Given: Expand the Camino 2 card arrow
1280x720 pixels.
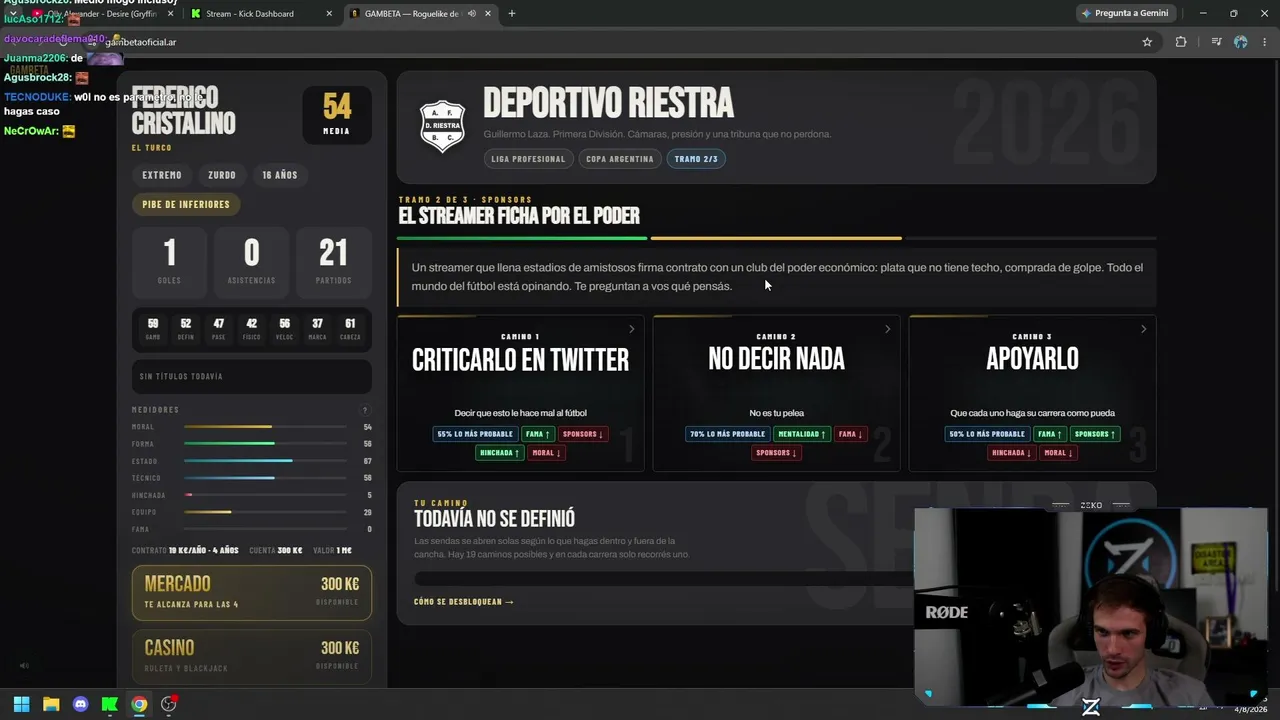Looking at the screenshot, I should 887,329.
